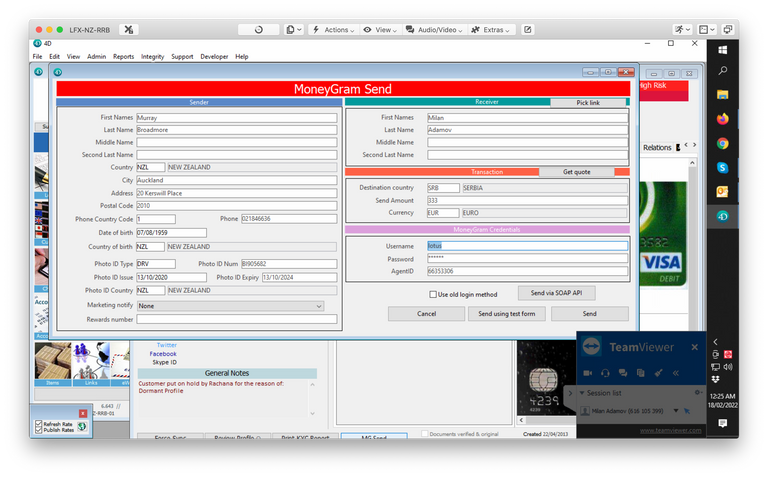Click the sender Middle Name field

click(x=237, y=142)
